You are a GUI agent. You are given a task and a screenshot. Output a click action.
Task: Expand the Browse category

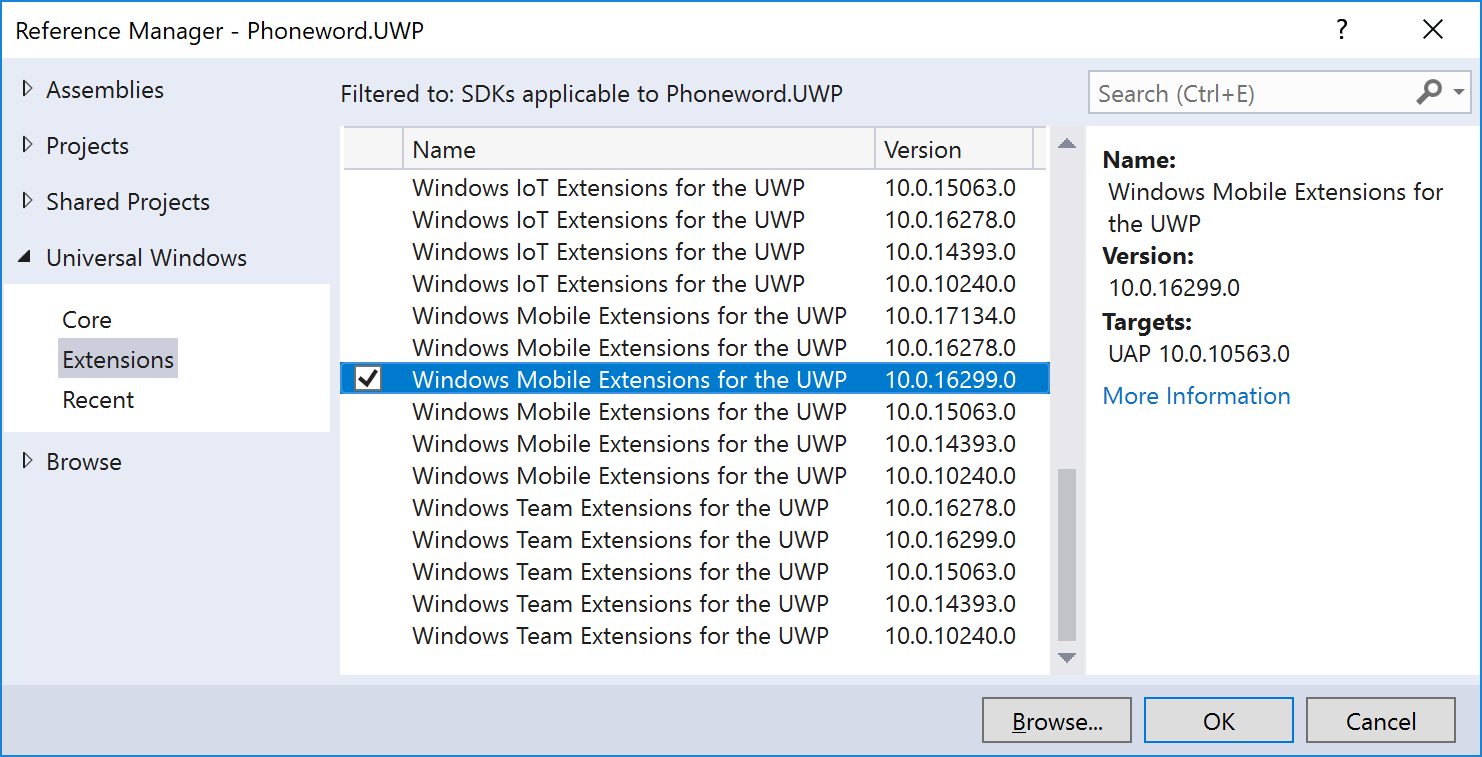[x=27, y=461]
